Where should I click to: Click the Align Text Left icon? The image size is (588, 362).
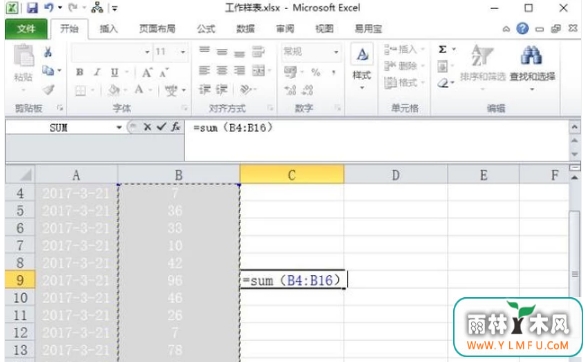click(204, 71)
